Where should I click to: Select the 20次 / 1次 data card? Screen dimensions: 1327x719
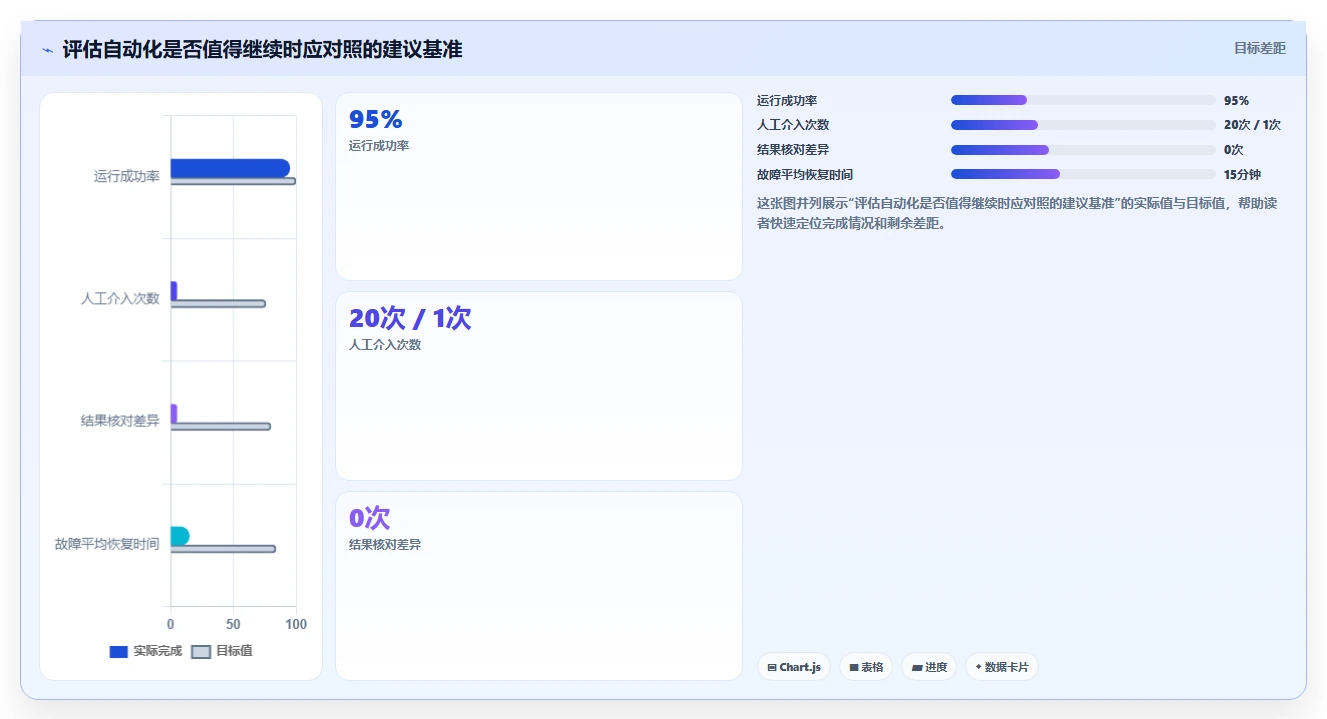pos(539,386)
